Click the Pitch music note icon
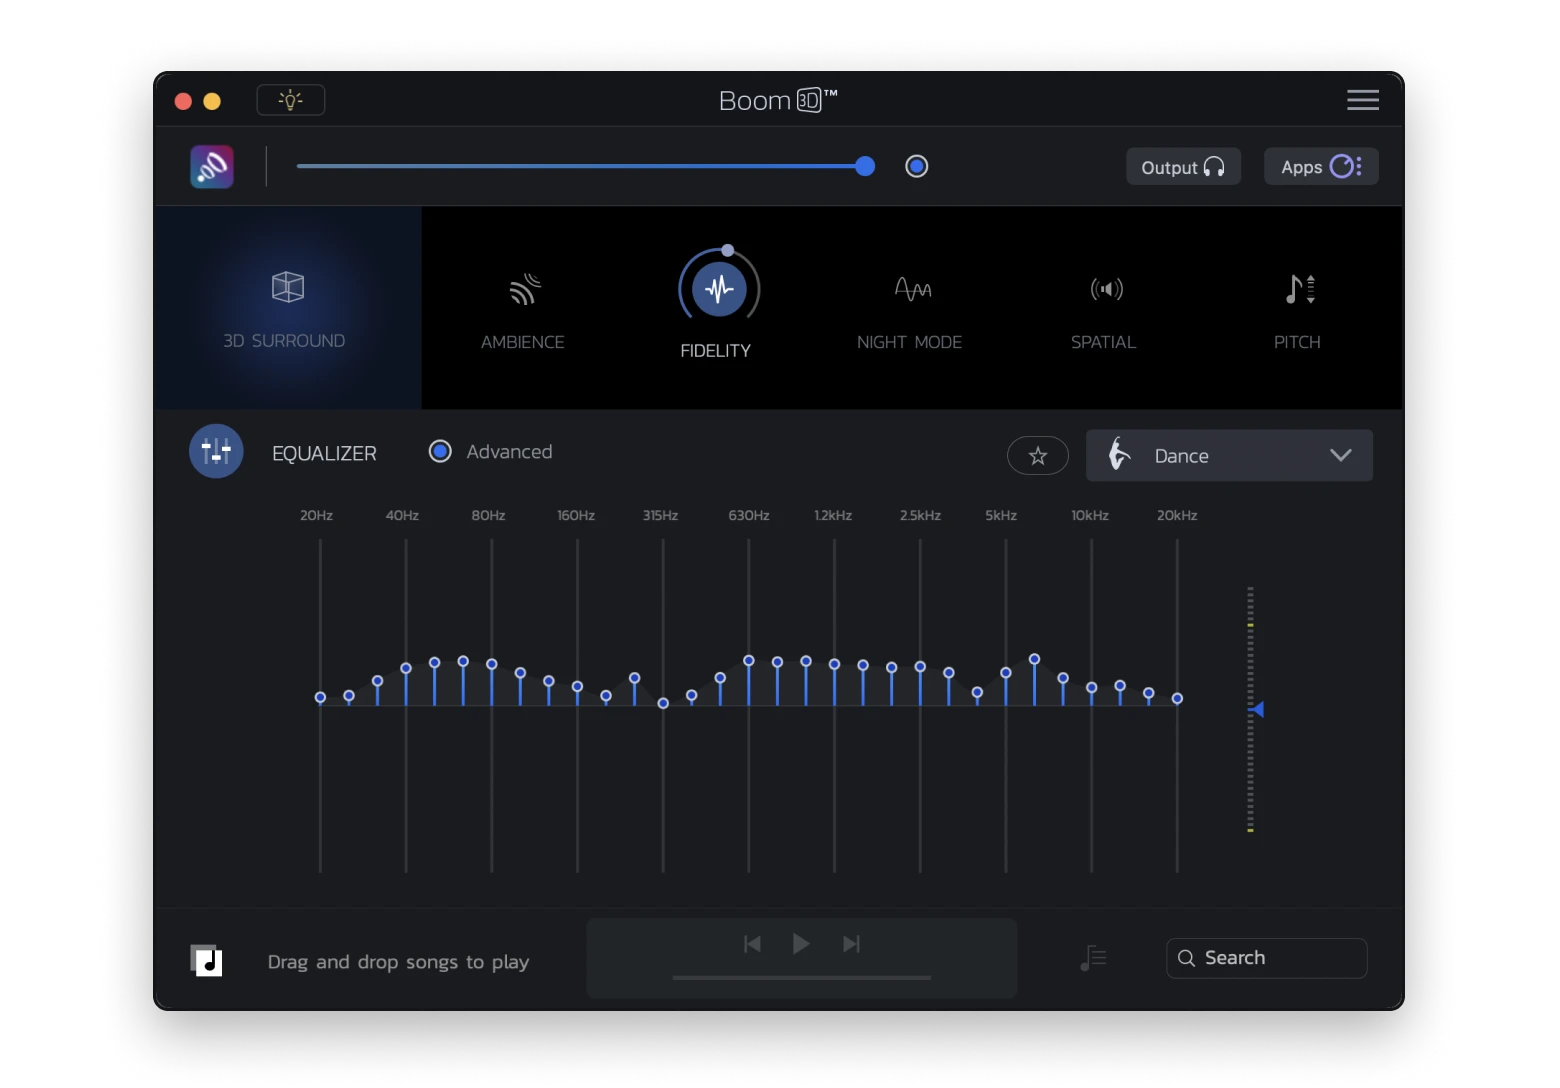The height and width of the screenshot is (1088, 1560). pyautogui.click(x=1299, y=289)
